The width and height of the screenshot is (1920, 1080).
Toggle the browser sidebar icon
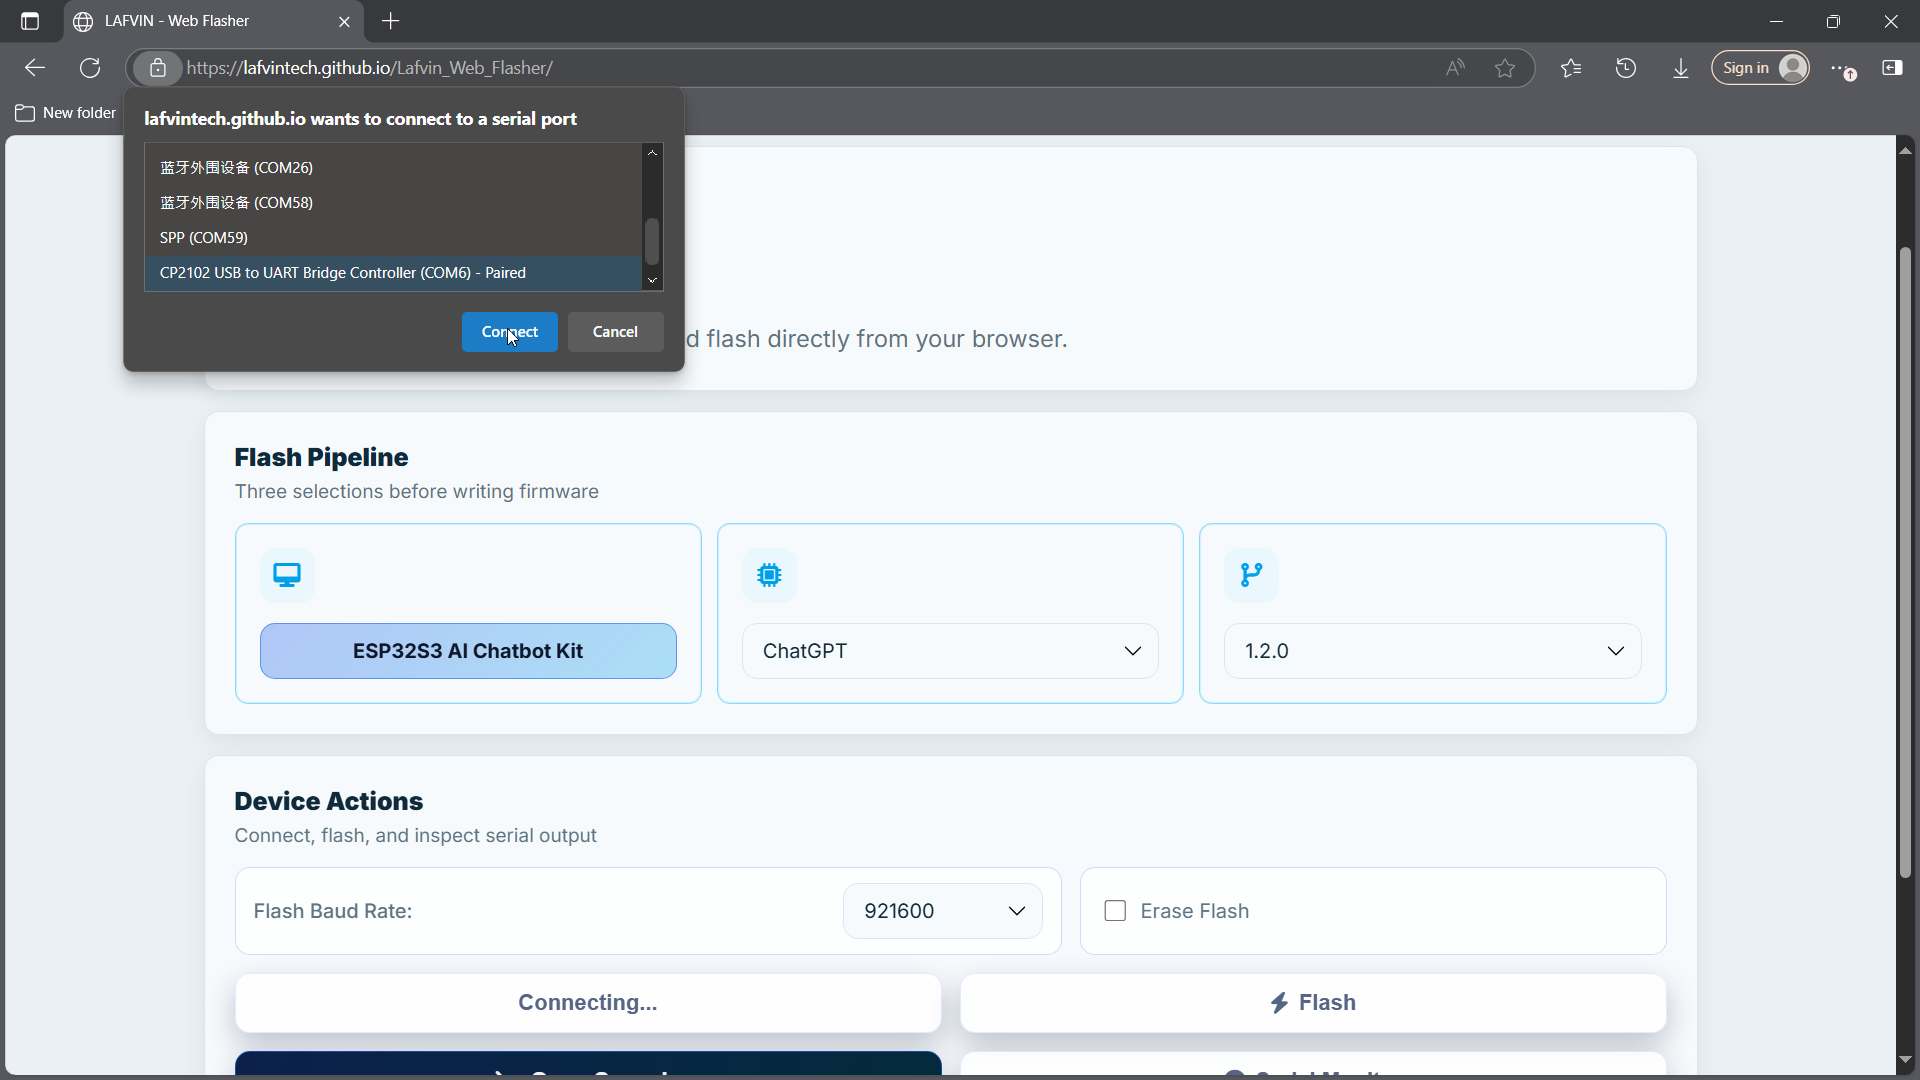click(1892, 68)
